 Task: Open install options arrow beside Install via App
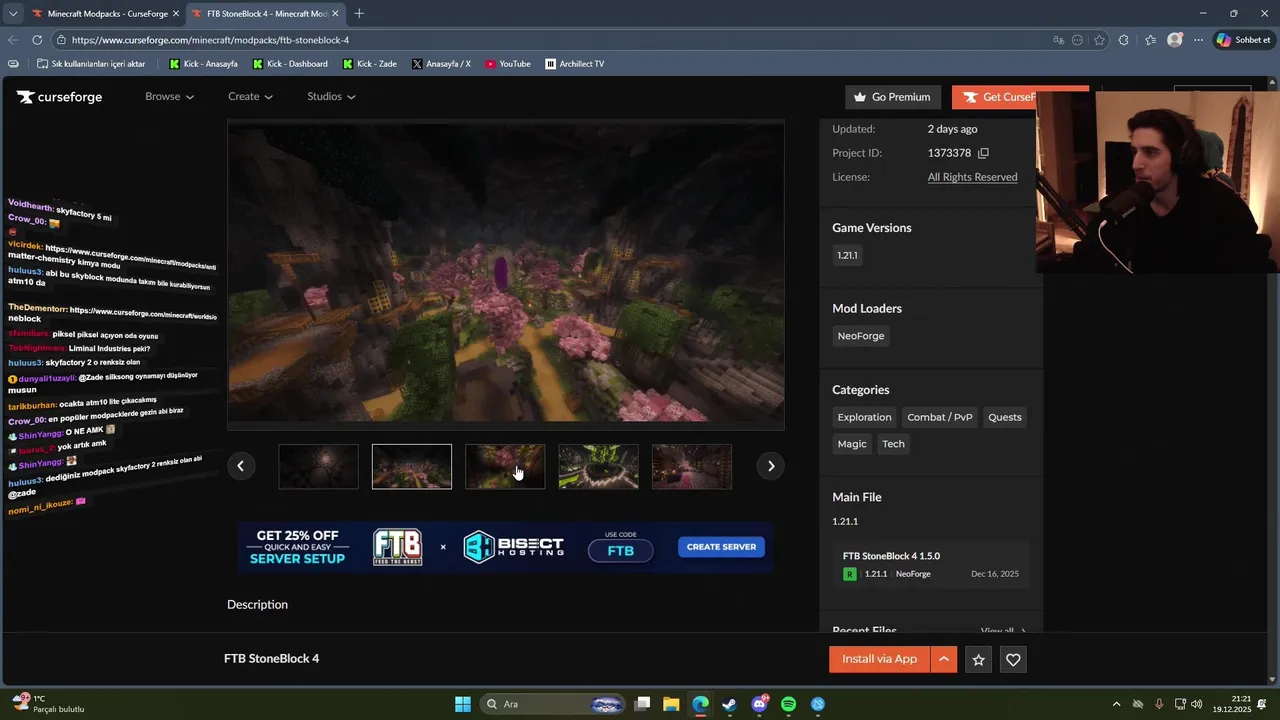(x=944, y=659)
